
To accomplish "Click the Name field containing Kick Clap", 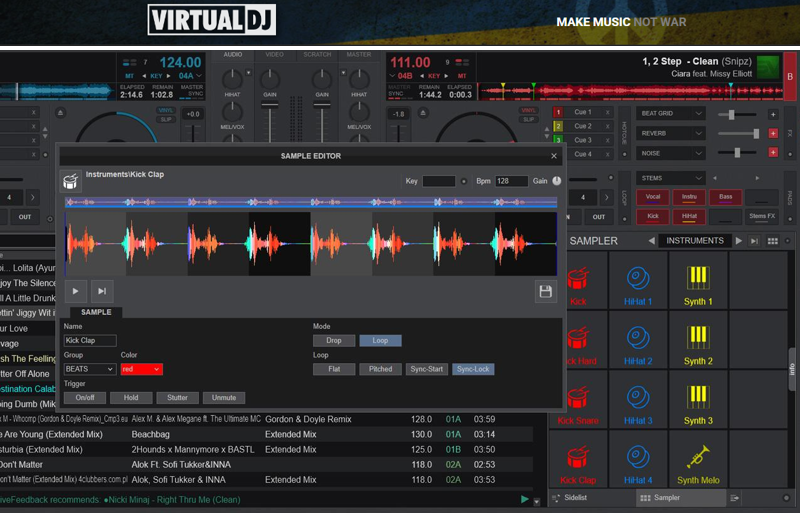I will pos(90,340).
